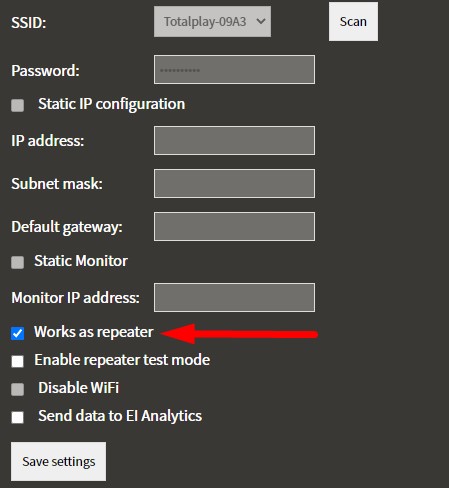Click the Subnet mask input field
Screen dimensions: 449x488
coord(234,183)
